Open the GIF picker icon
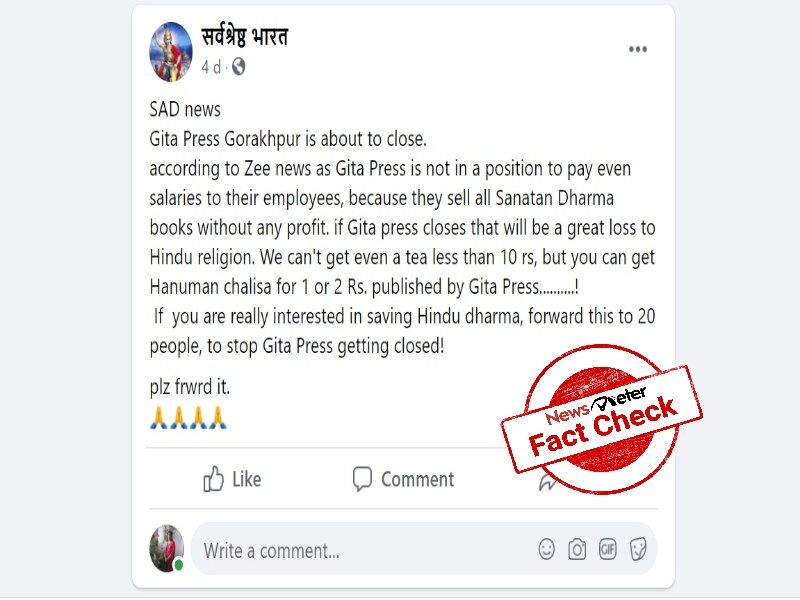The width and height of the screenshot is (800, 600). click(608, 549)
